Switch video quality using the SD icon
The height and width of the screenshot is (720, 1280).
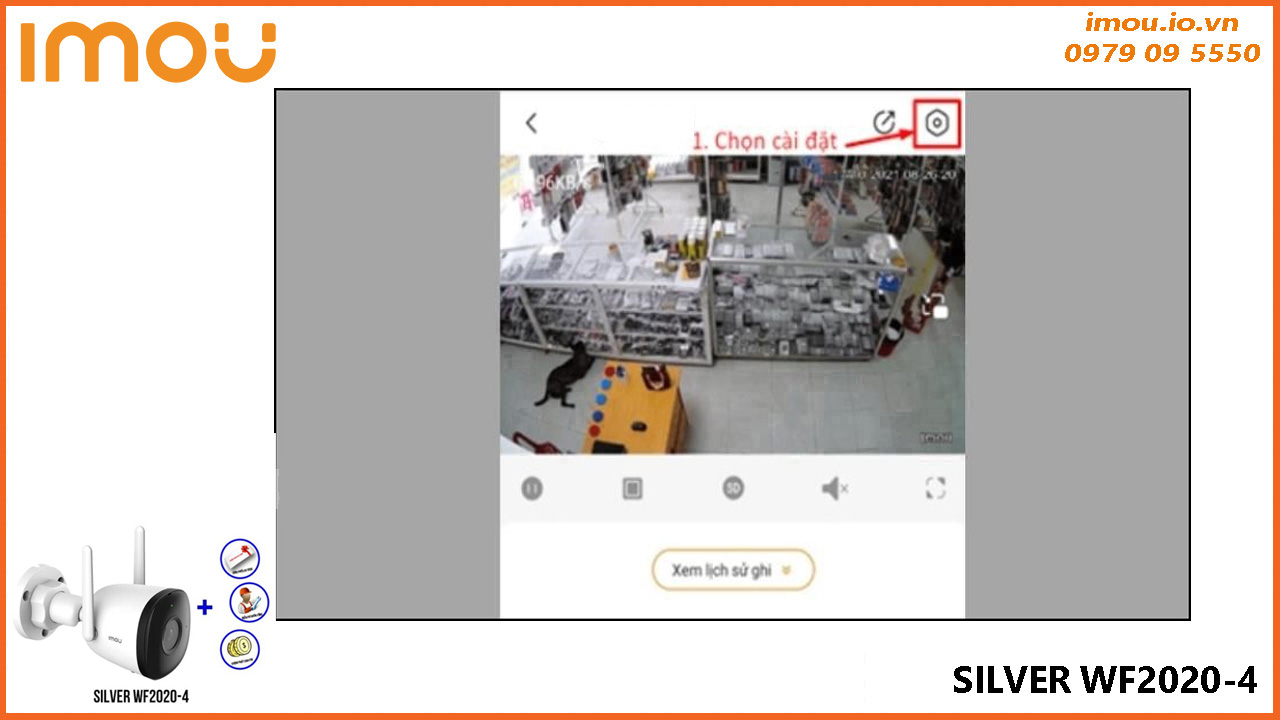pyautogui.click(x=733, y=488)
